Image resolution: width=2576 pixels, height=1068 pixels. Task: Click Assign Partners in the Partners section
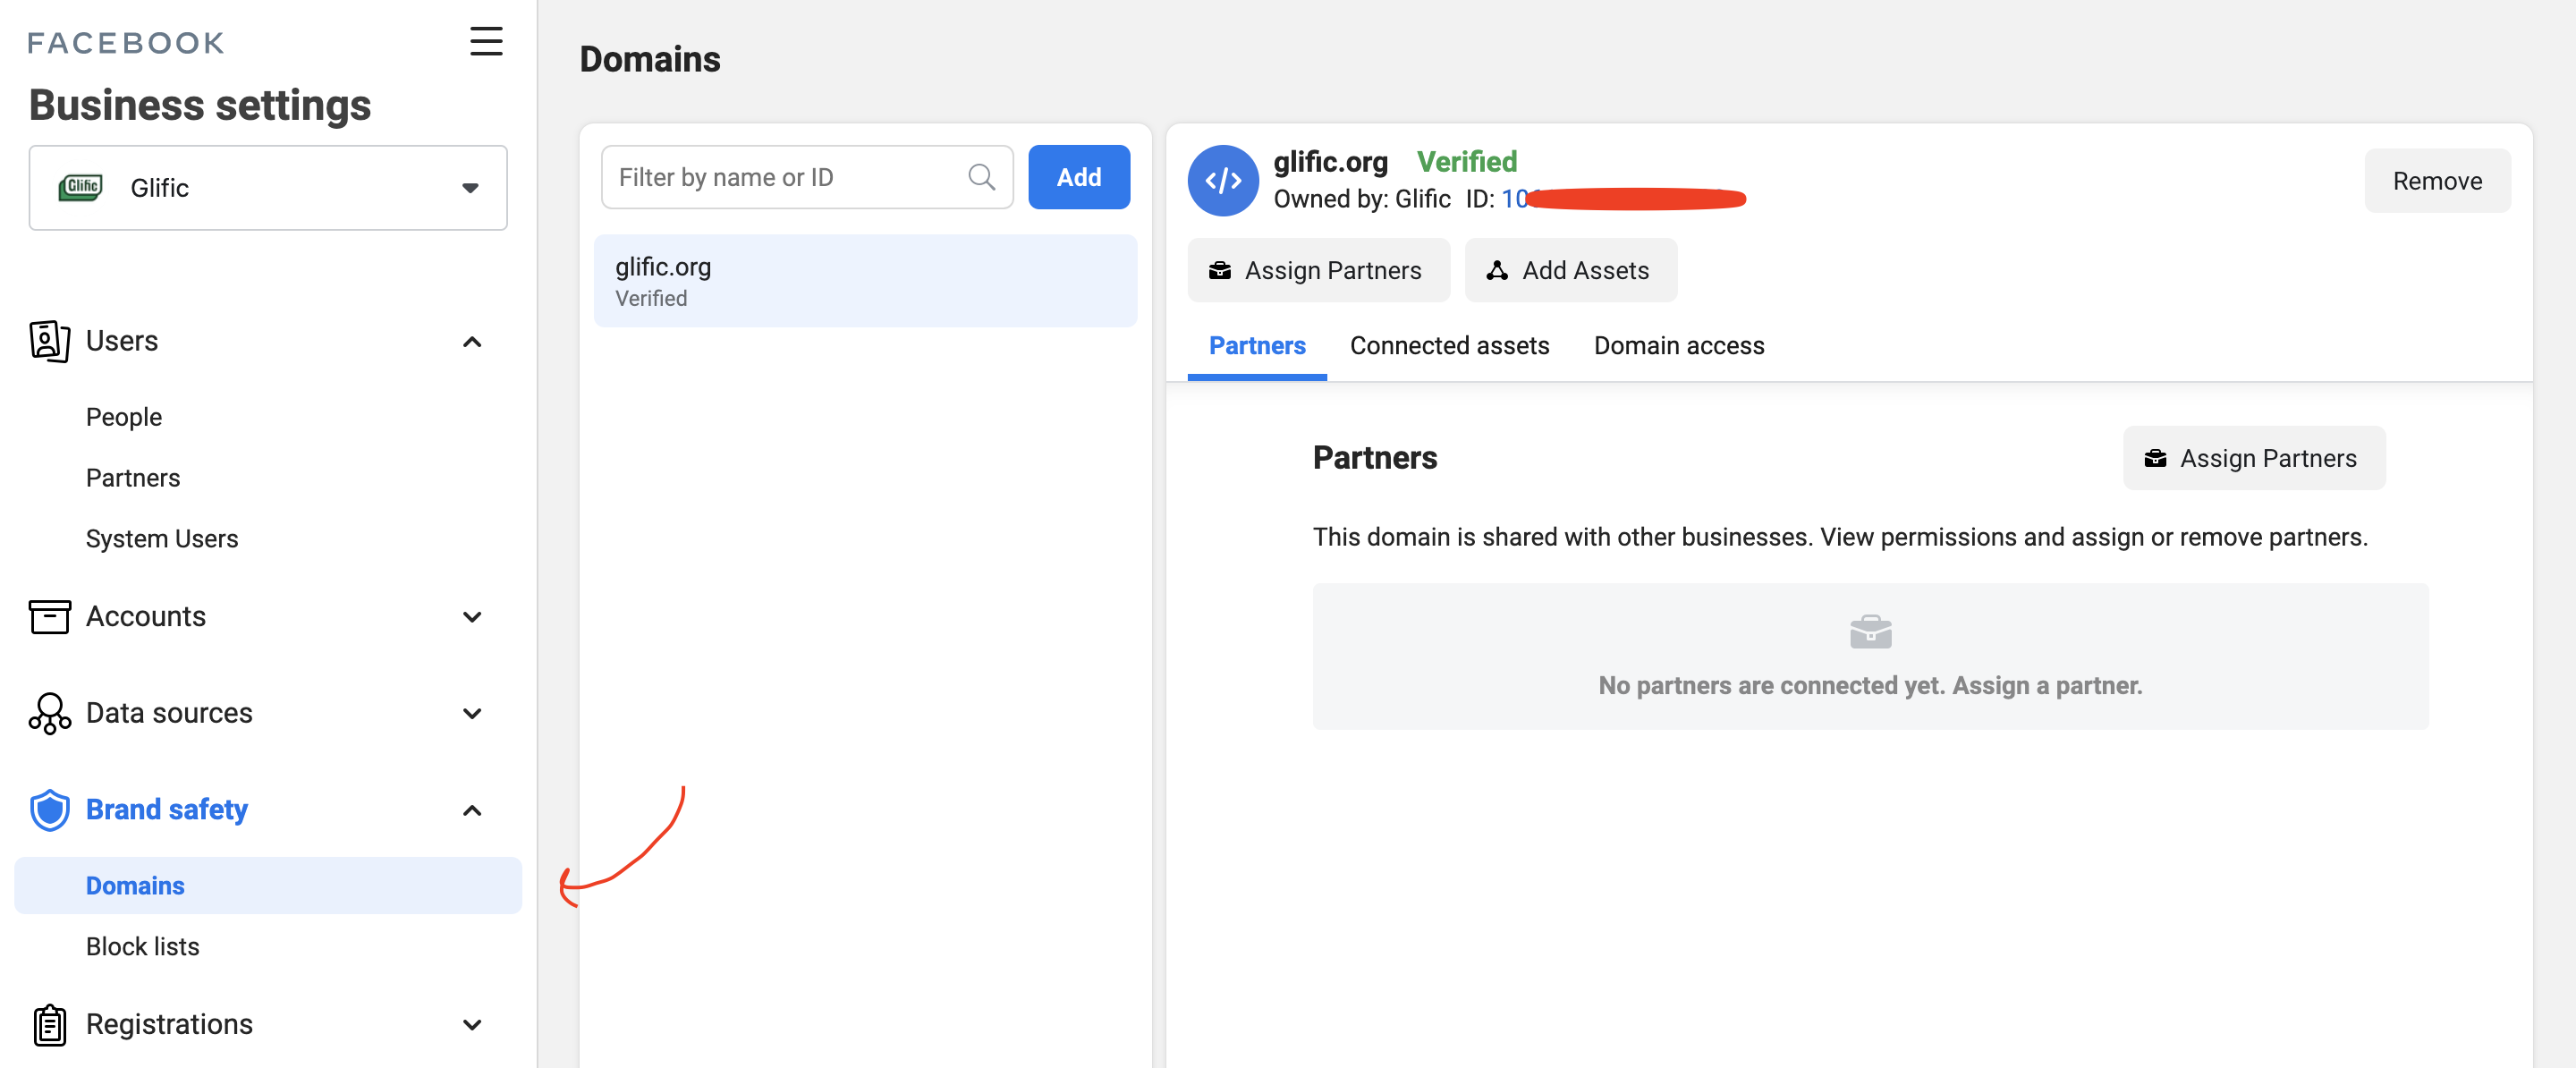coord(2253,458)
